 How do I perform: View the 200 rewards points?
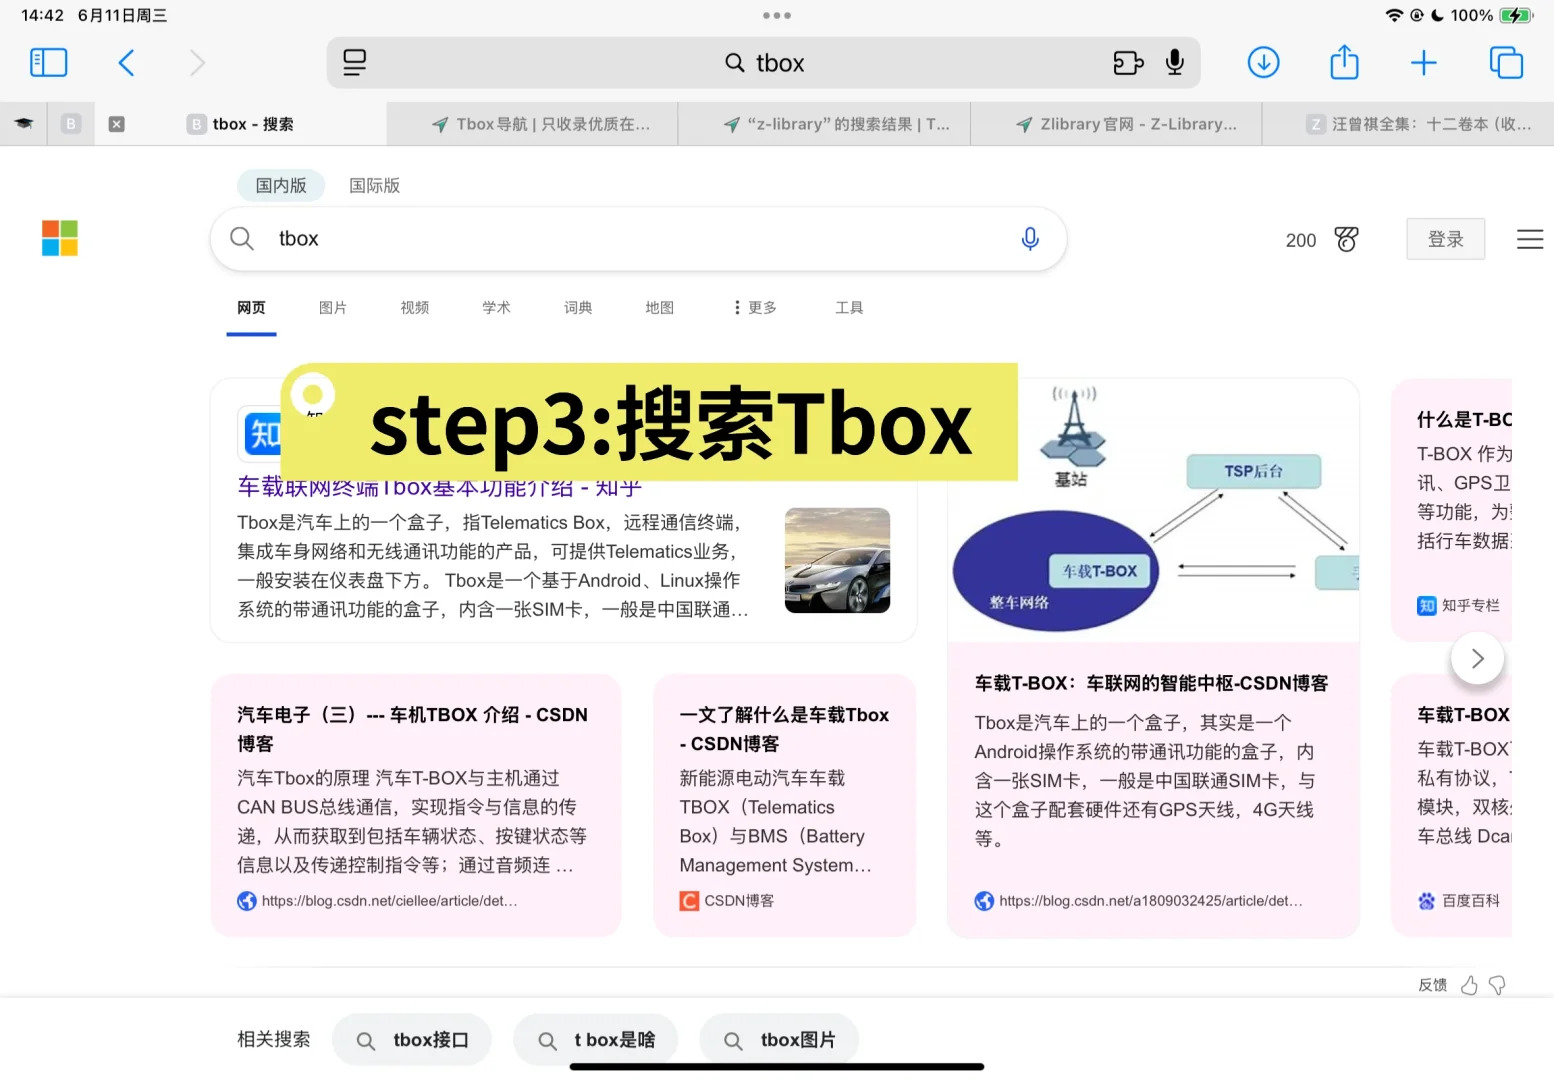pos(1300,240)
